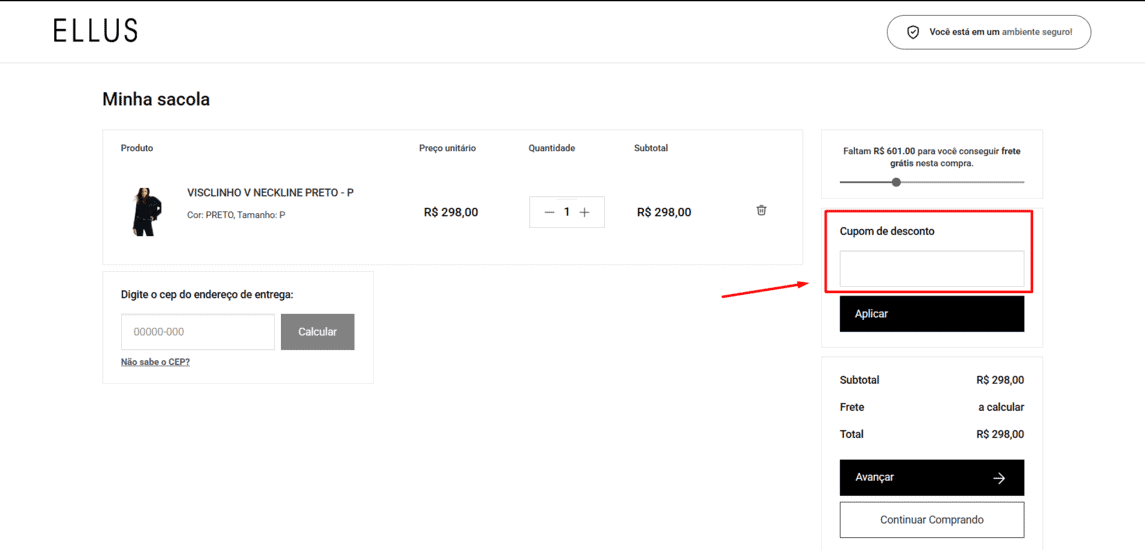Click the Total label in summary
This screenshot has width=1145, height=550.
(851, 434)
